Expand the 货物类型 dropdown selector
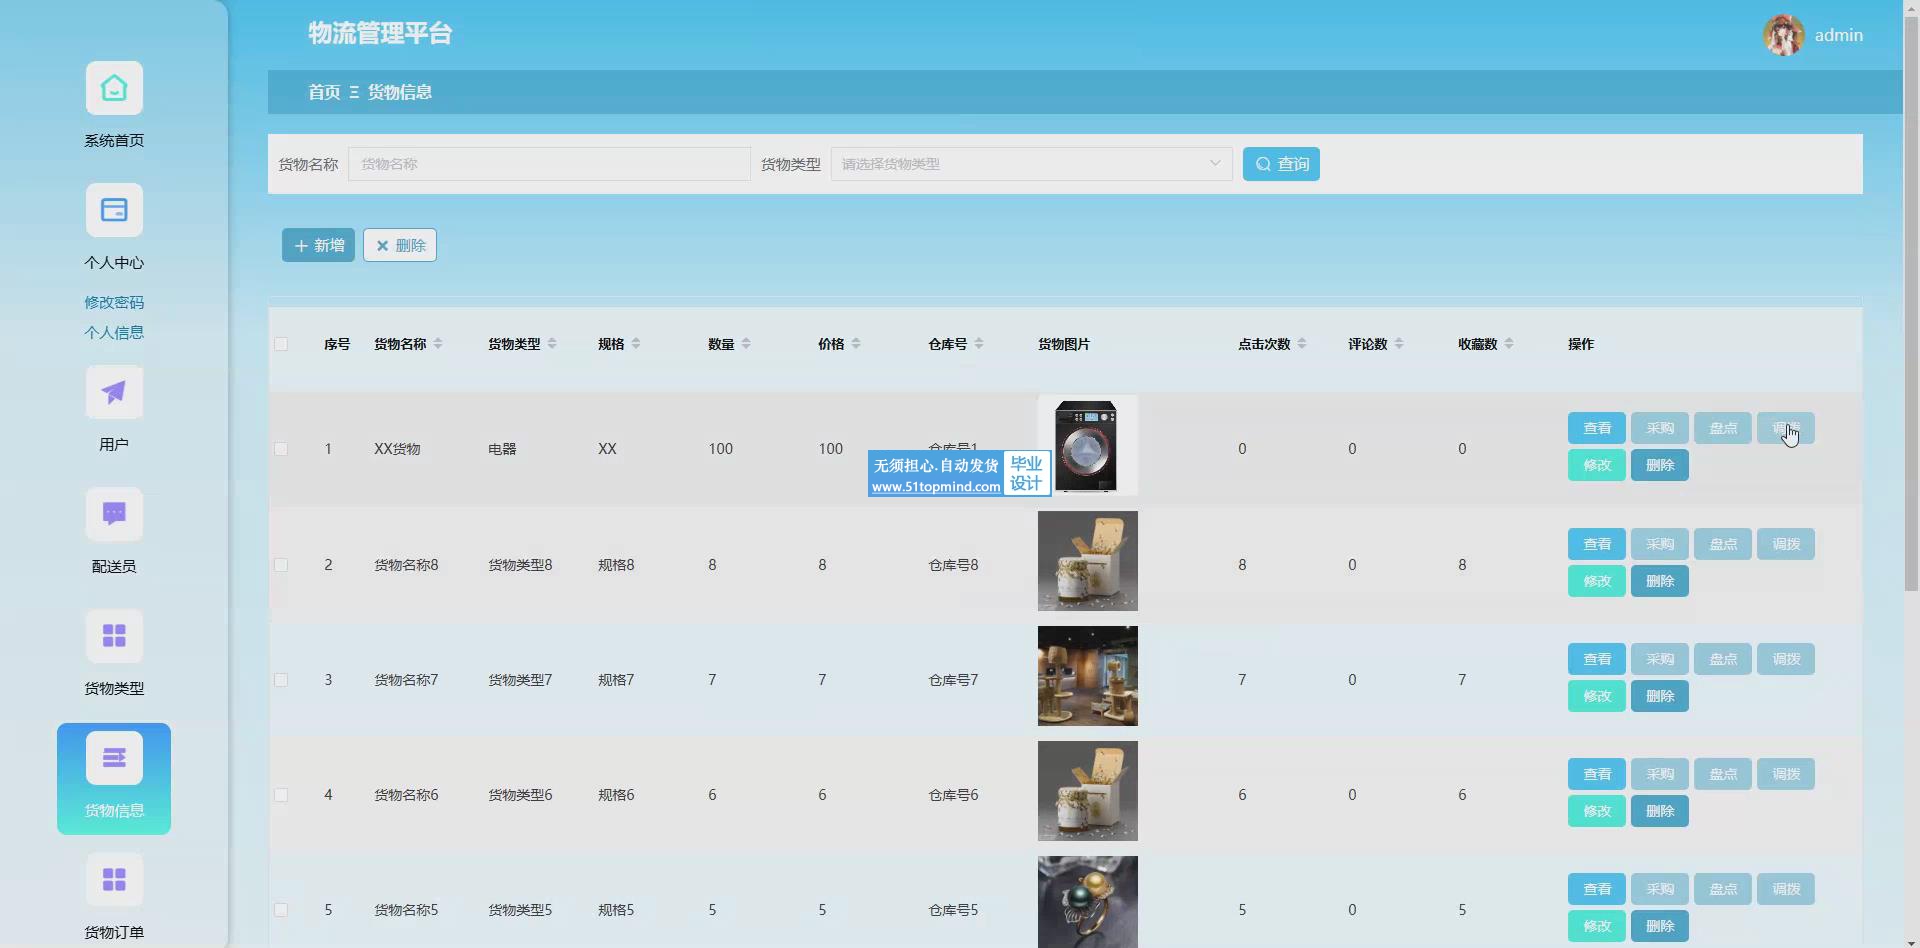The height and width of the screenshot is (948, 1920). point(1031,164)
